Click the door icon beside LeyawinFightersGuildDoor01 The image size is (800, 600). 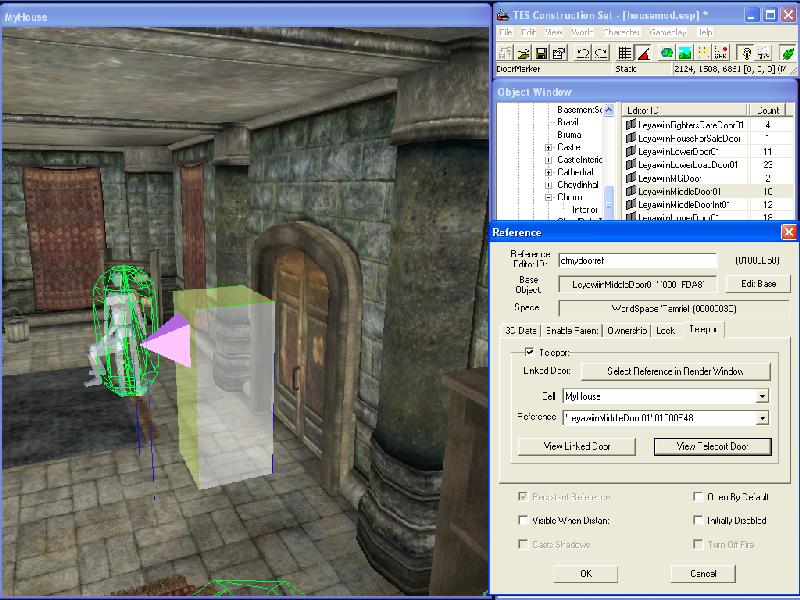(631, 124)
